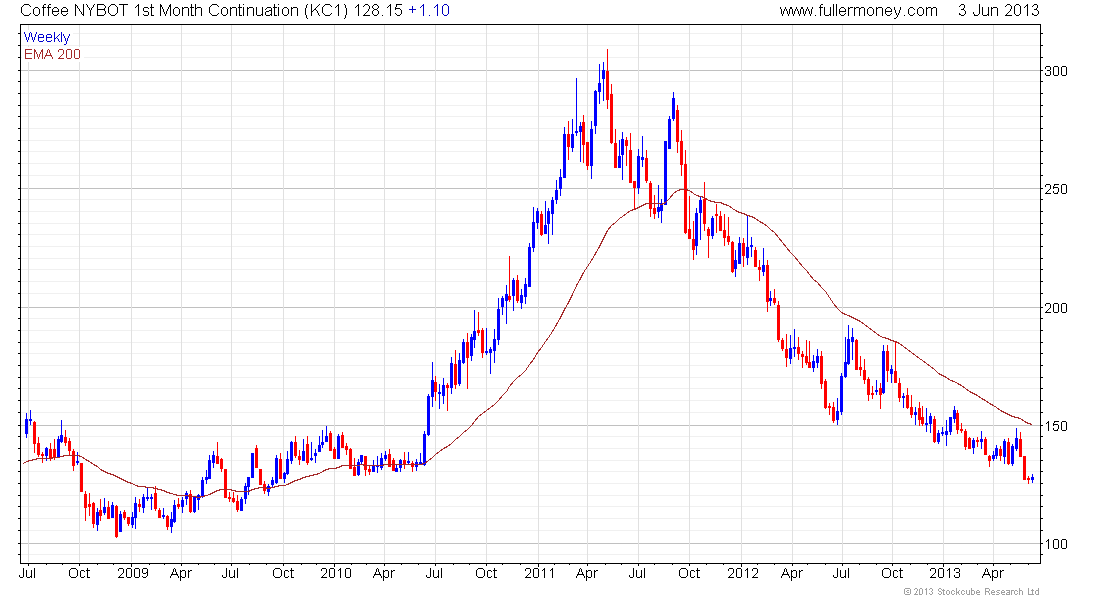
Task: Click the 'Apr' label just after 2011
Action: 586,573
